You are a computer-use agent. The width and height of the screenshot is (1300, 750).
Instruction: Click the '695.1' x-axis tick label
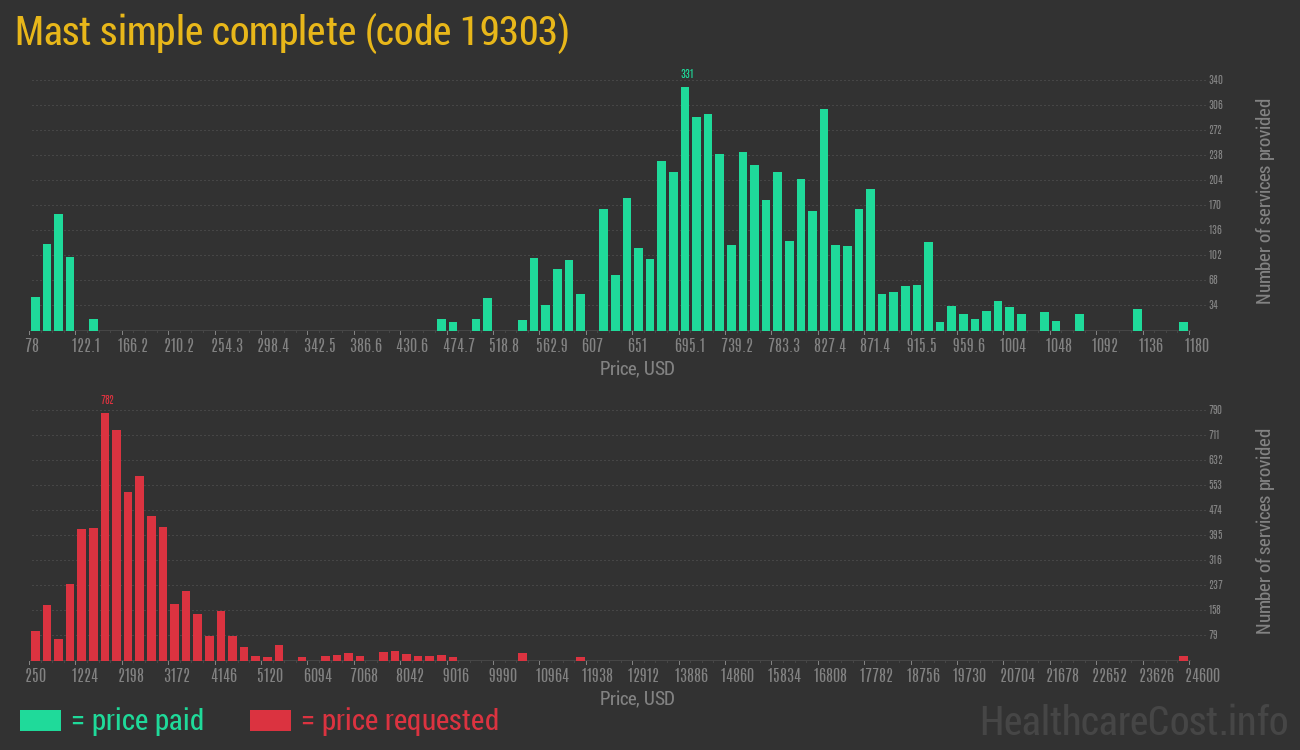[x=690, y=346]
